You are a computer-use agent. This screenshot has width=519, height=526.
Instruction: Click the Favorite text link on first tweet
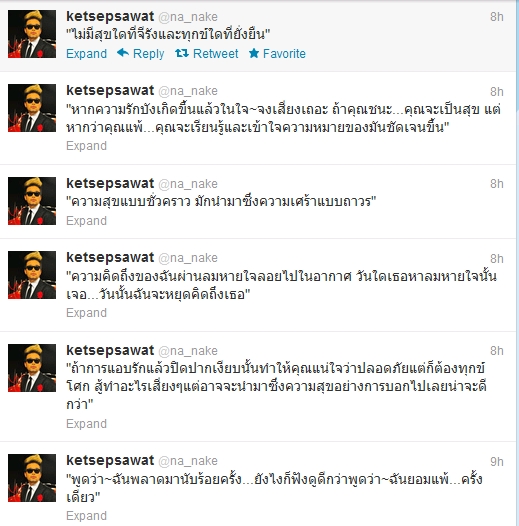pos(284,54)
